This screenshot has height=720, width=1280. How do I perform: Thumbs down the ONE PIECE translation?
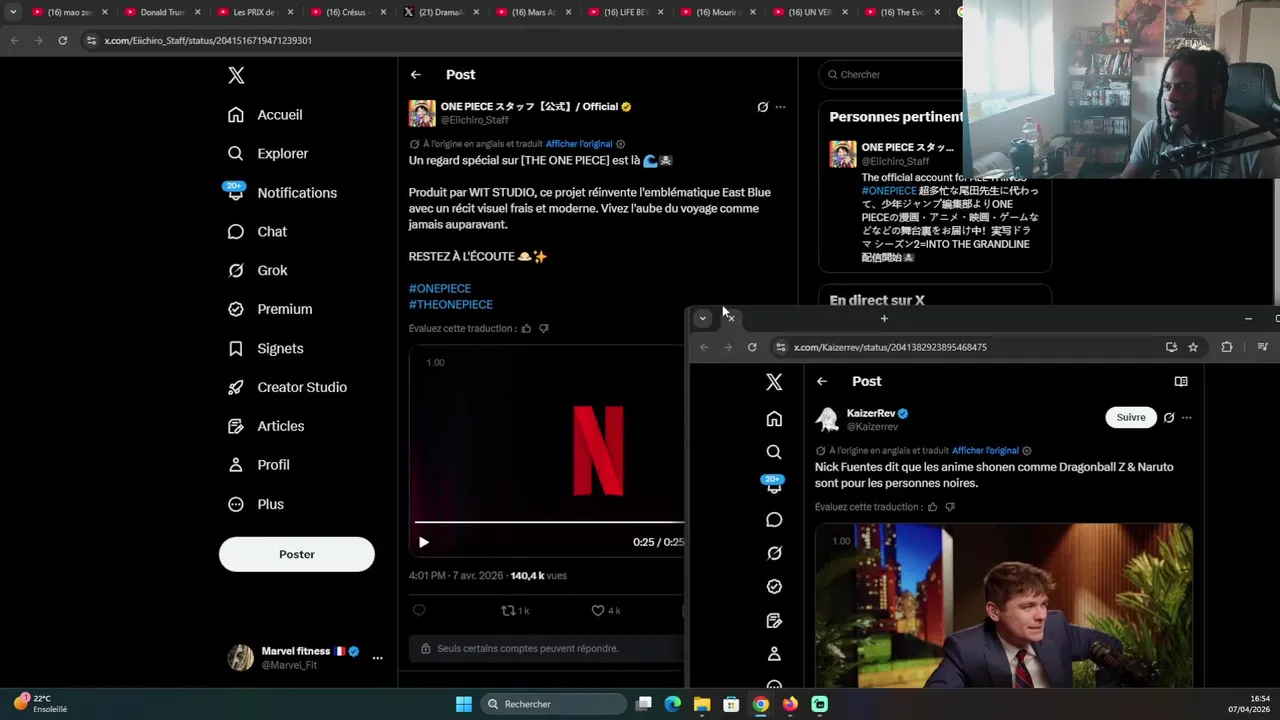point(544,328)
